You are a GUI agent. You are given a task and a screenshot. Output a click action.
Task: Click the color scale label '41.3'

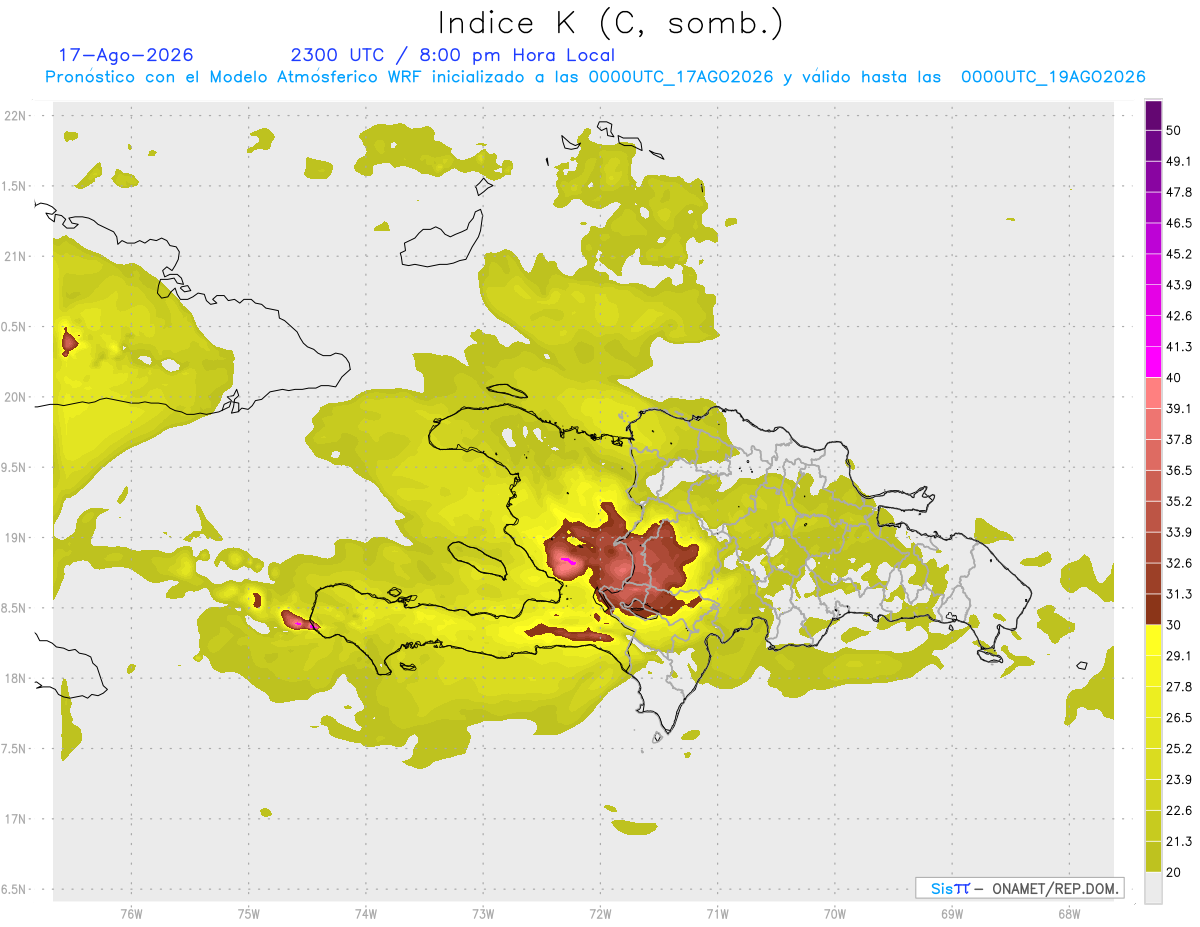point(1179,347)
